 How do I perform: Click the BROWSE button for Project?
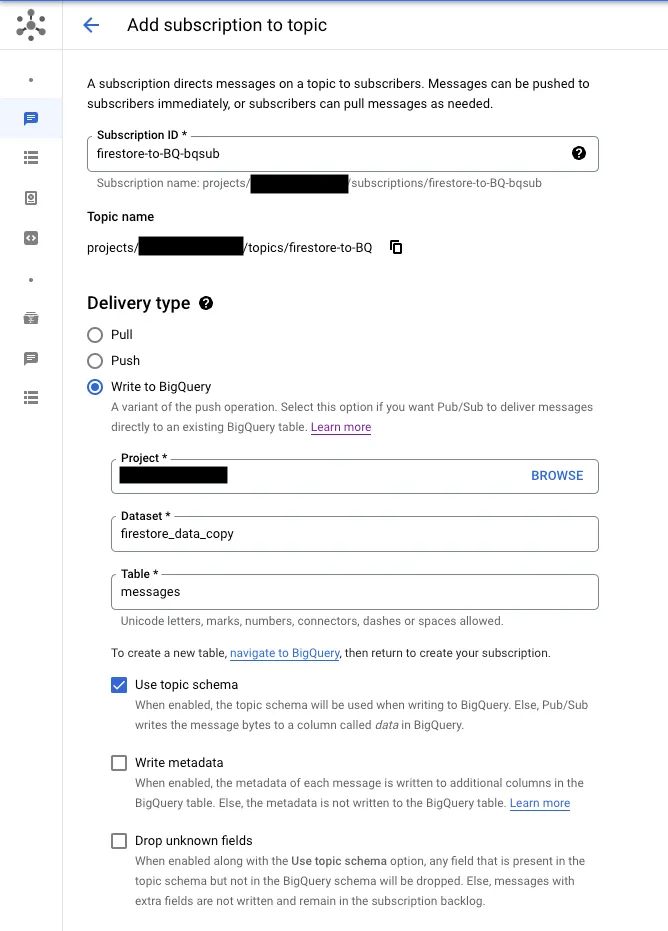557,476
